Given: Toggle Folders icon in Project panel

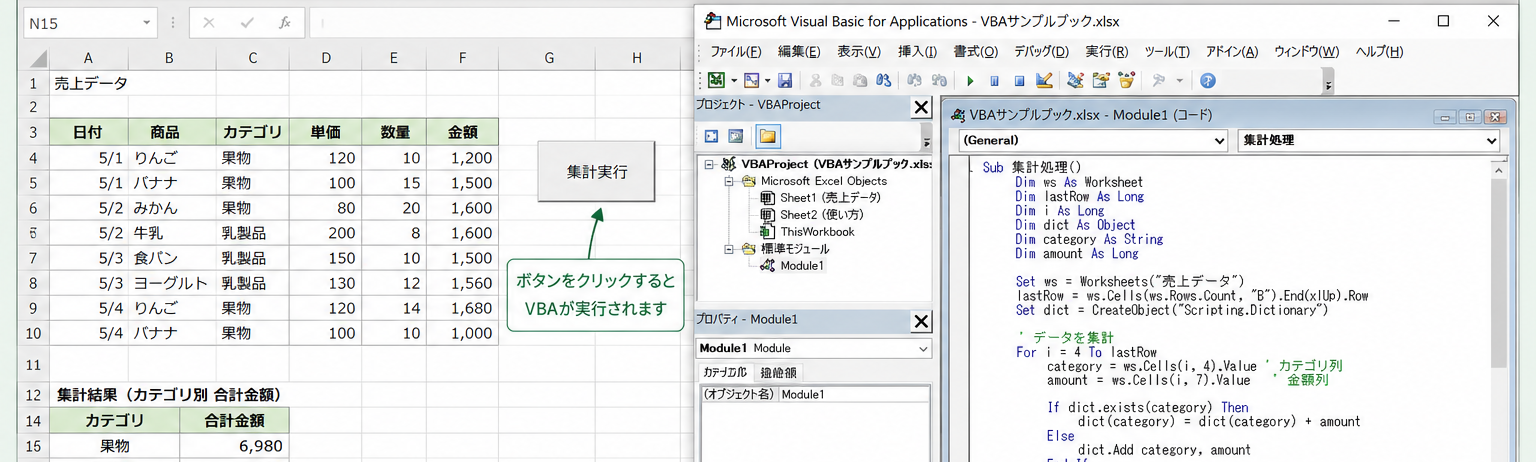Looking at the screenshot, I should click(x=768, y=136).
